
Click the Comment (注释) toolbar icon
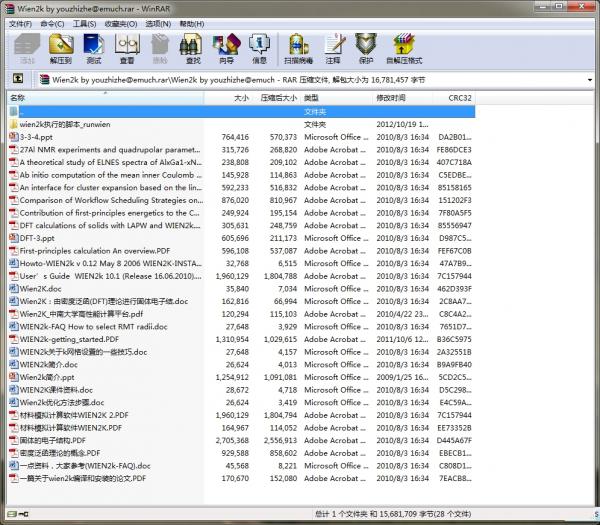(x=333, y=48)
